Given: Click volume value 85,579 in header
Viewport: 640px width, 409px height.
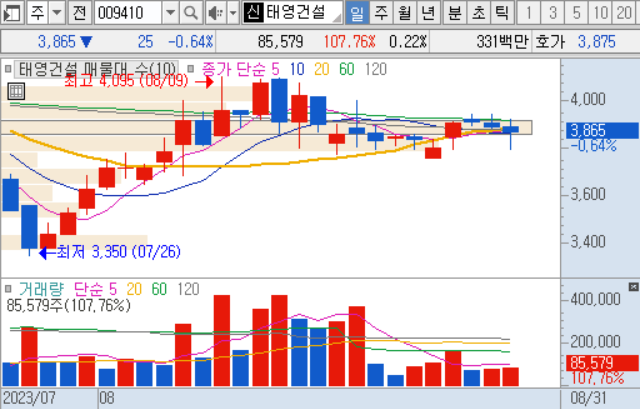Looking at the screenshot, I should [x=280, y=42].
